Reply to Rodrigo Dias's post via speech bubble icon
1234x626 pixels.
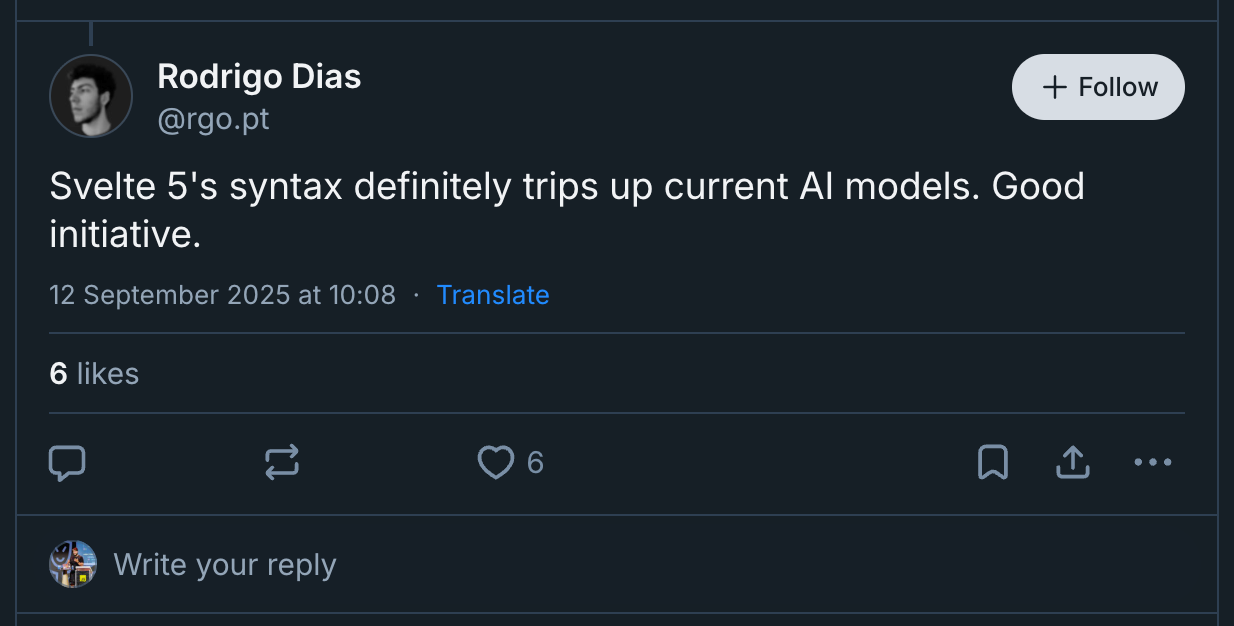[67, 462]
